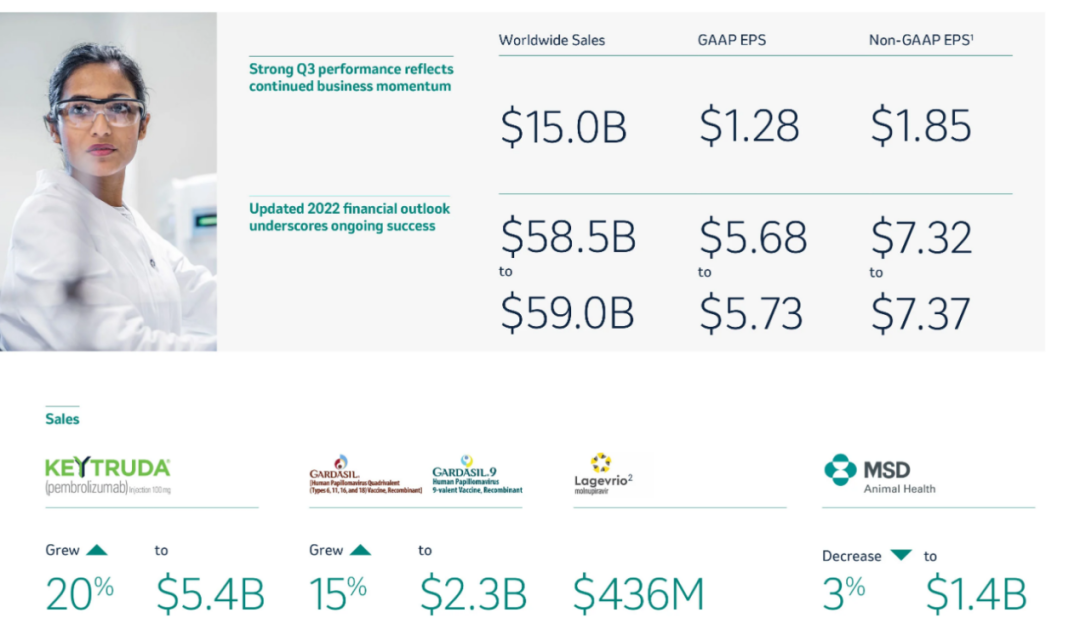Select the $7.32 Non-GAAP outlook value

(921, 237)
